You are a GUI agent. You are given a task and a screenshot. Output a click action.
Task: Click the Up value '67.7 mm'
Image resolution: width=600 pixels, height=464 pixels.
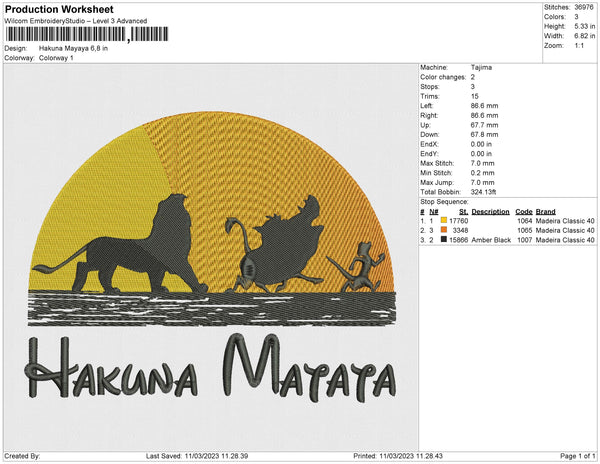point(484,125)
